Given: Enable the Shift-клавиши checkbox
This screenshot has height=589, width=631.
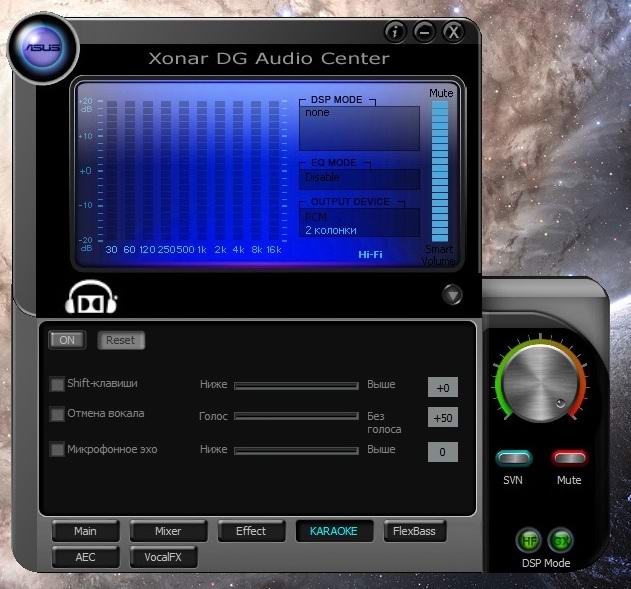Looking at the screenshot, I should pos(57,384).
